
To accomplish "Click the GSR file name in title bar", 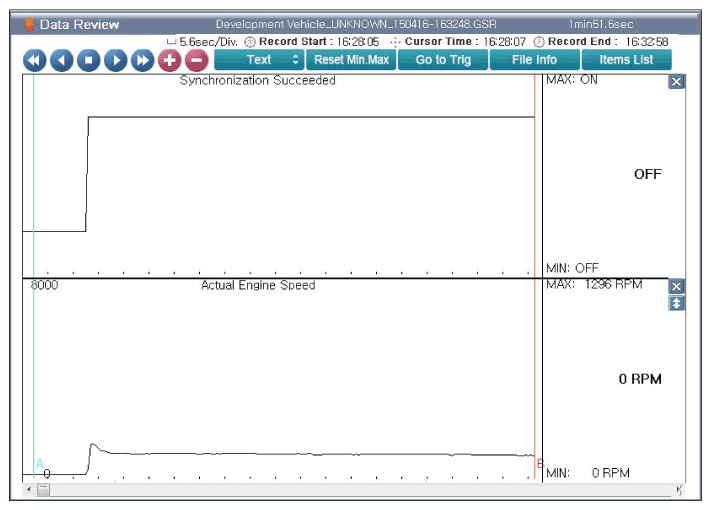I will [356, 24].
